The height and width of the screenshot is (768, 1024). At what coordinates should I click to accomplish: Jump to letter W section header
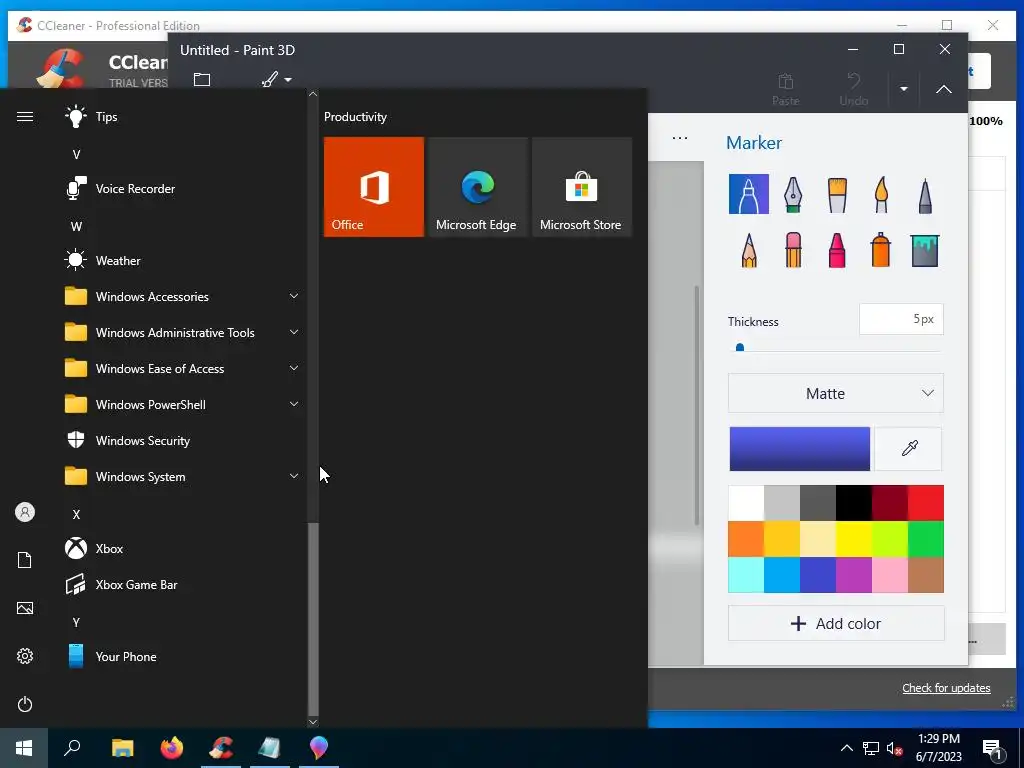click(76, 227)
